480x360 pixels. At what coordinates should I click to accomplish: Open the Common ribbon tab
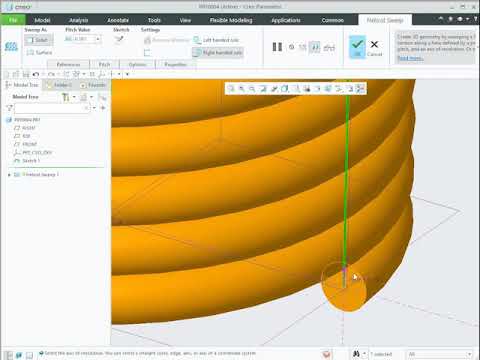coord(332,20)
